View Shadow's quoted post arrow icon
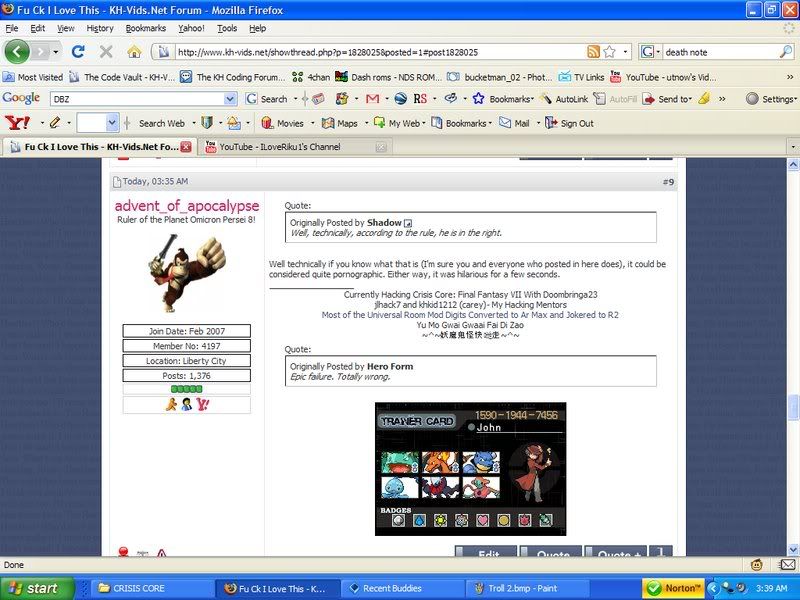The width and height of the screenshot is (800, 600). pos(408,223)
